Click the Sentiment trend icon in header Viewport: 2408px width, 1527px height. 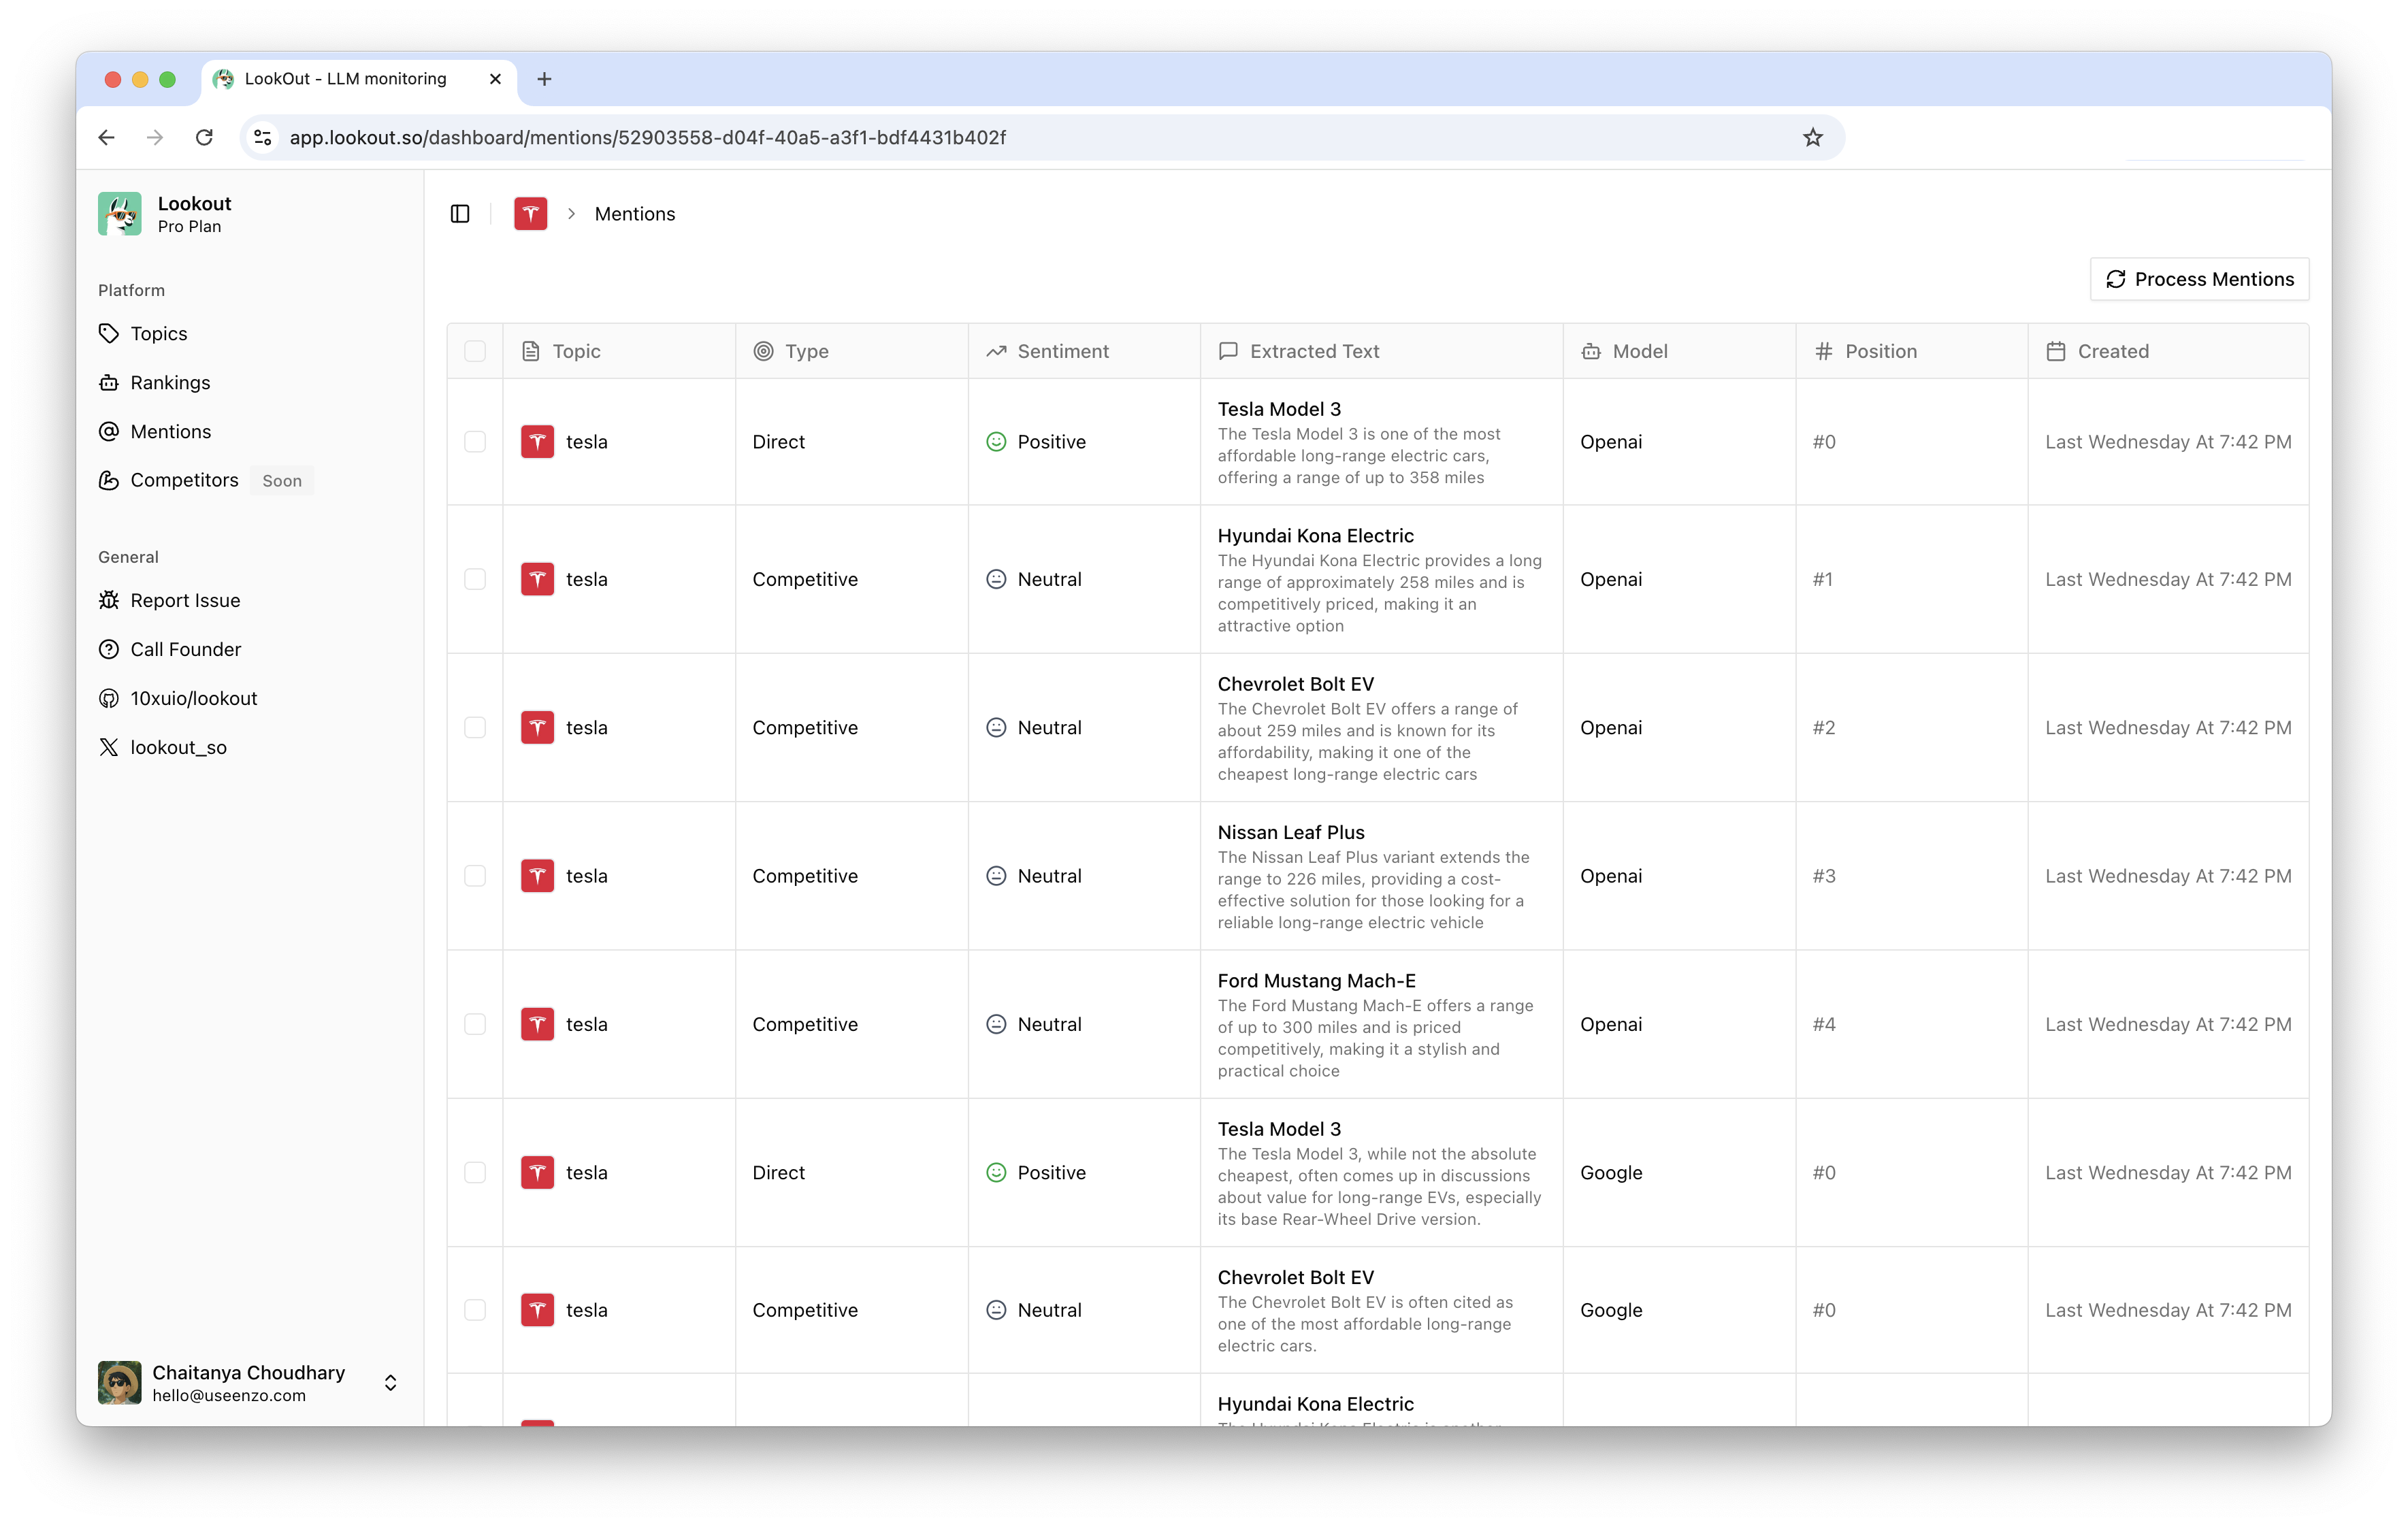[996, 352]
